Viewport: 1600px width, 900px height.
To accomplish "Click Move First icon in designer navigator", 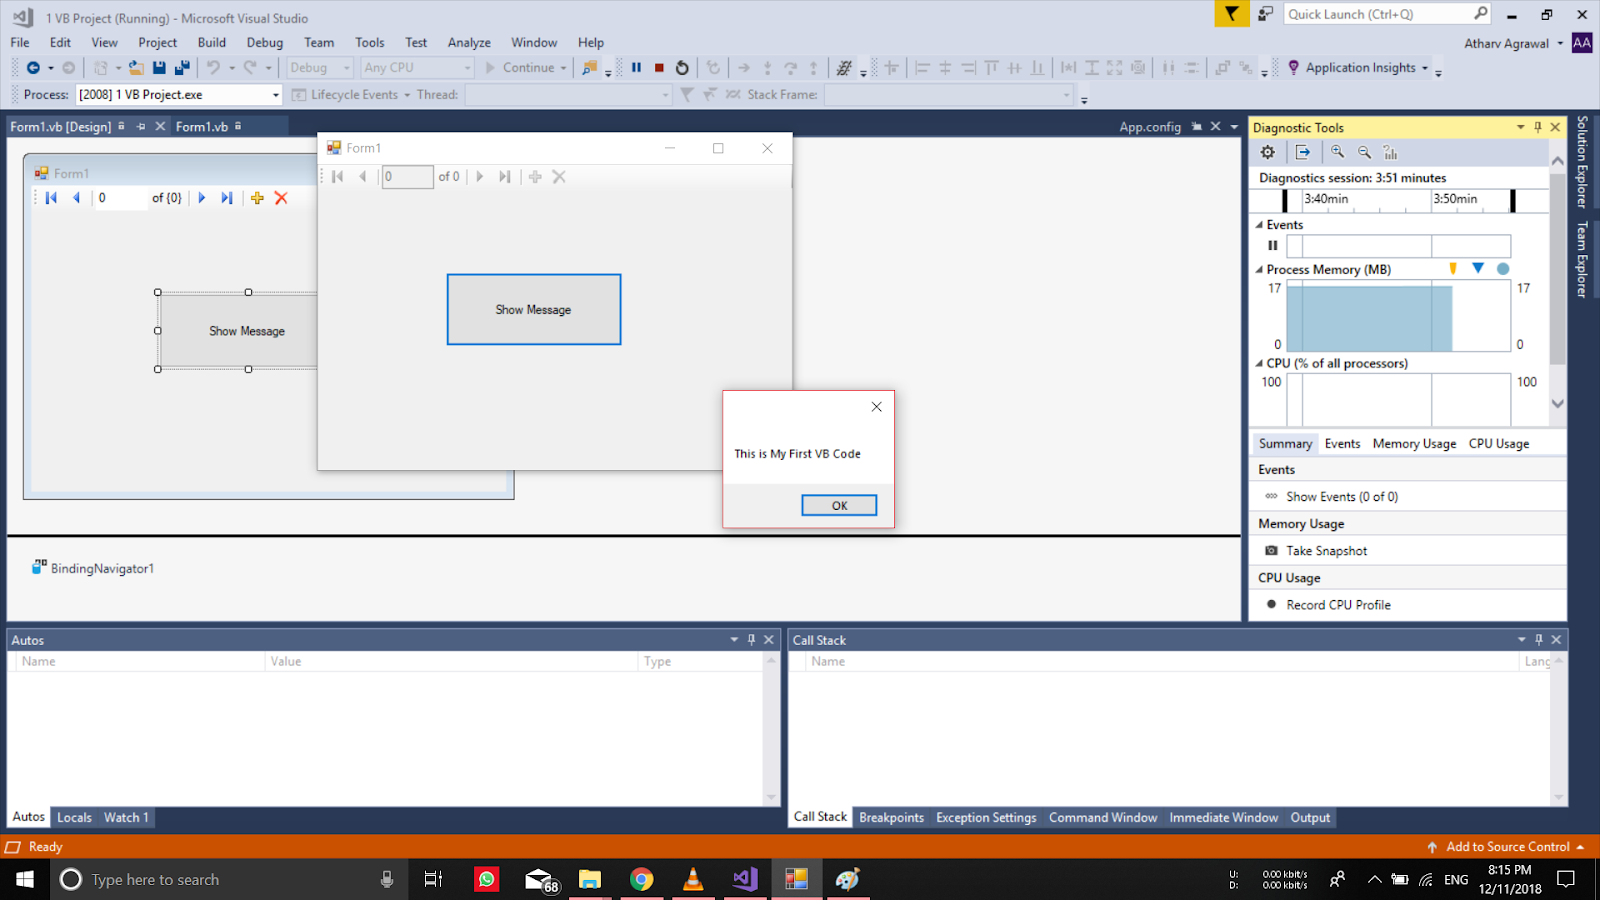I will [51, 198].
